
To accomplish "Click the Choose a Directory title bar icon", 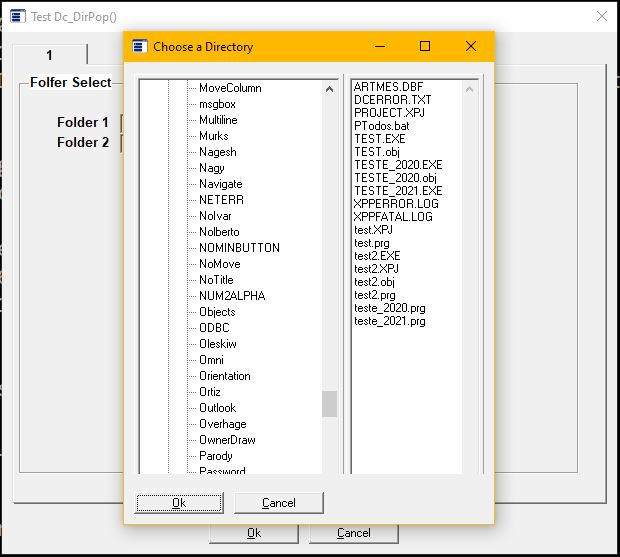I will click(140, 46).
